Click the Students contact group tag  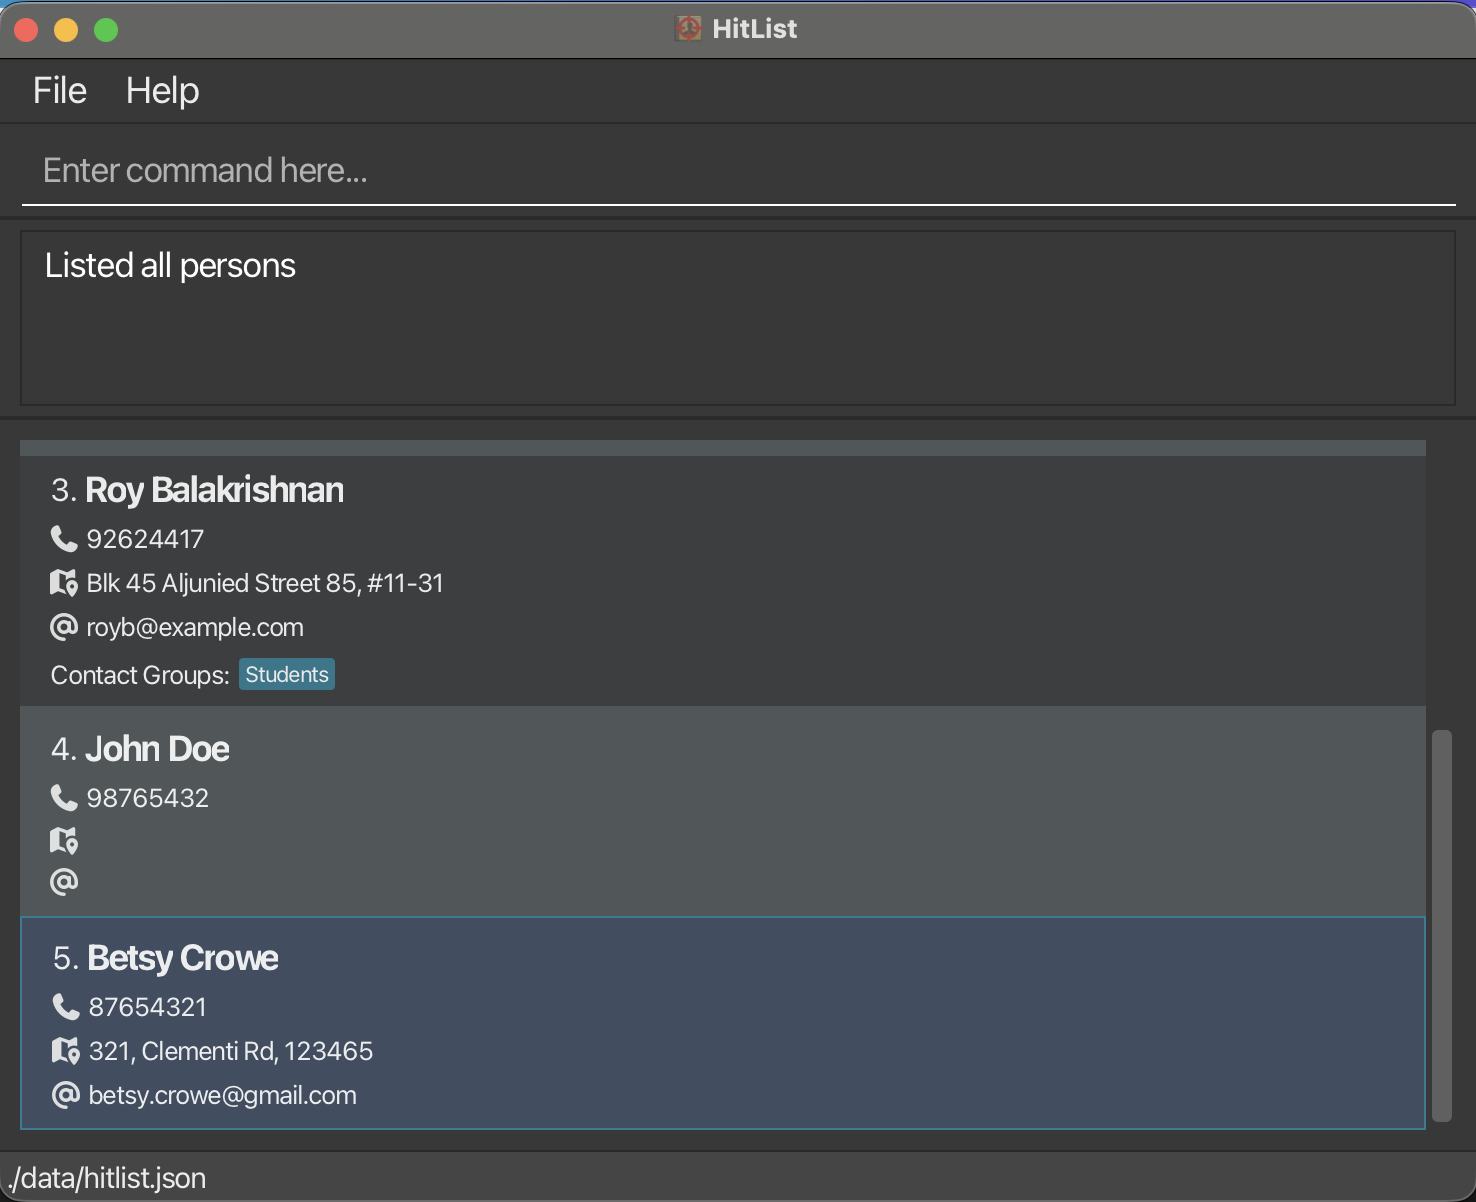point(287,675)
